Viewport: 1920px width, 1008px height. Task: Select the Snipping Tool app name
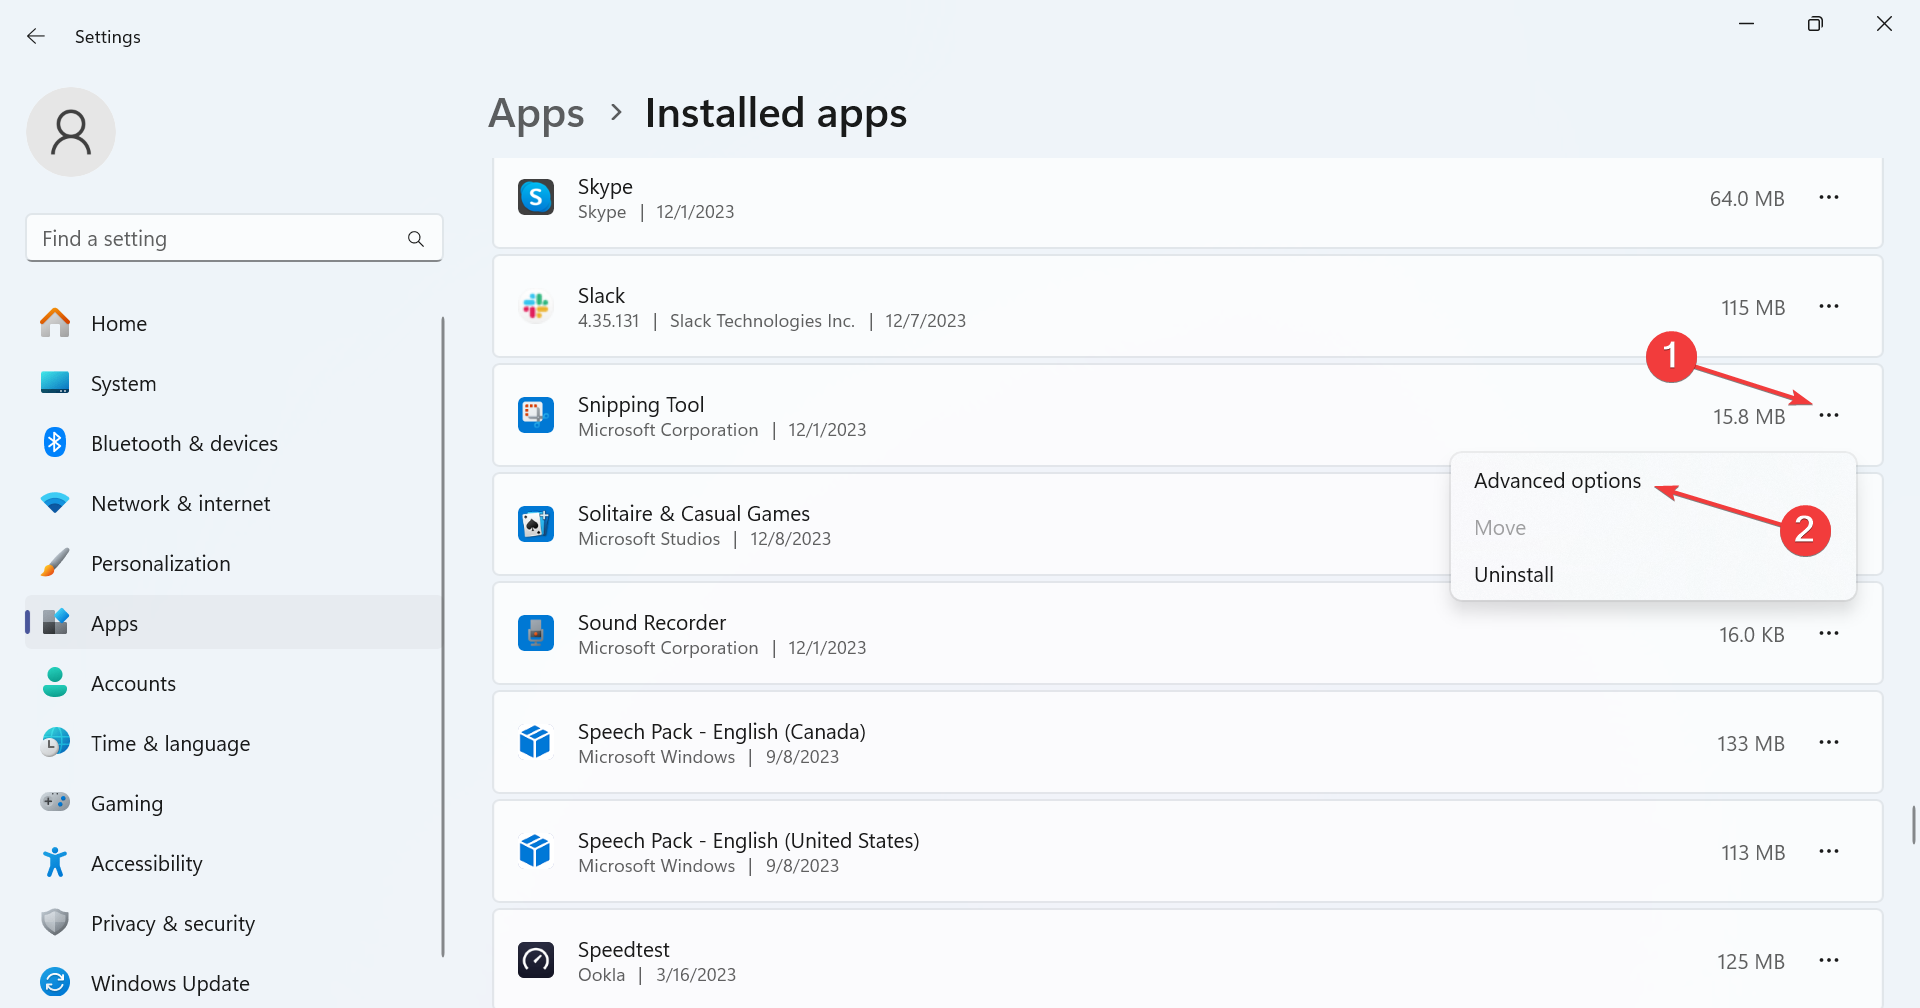coord(641,405)
